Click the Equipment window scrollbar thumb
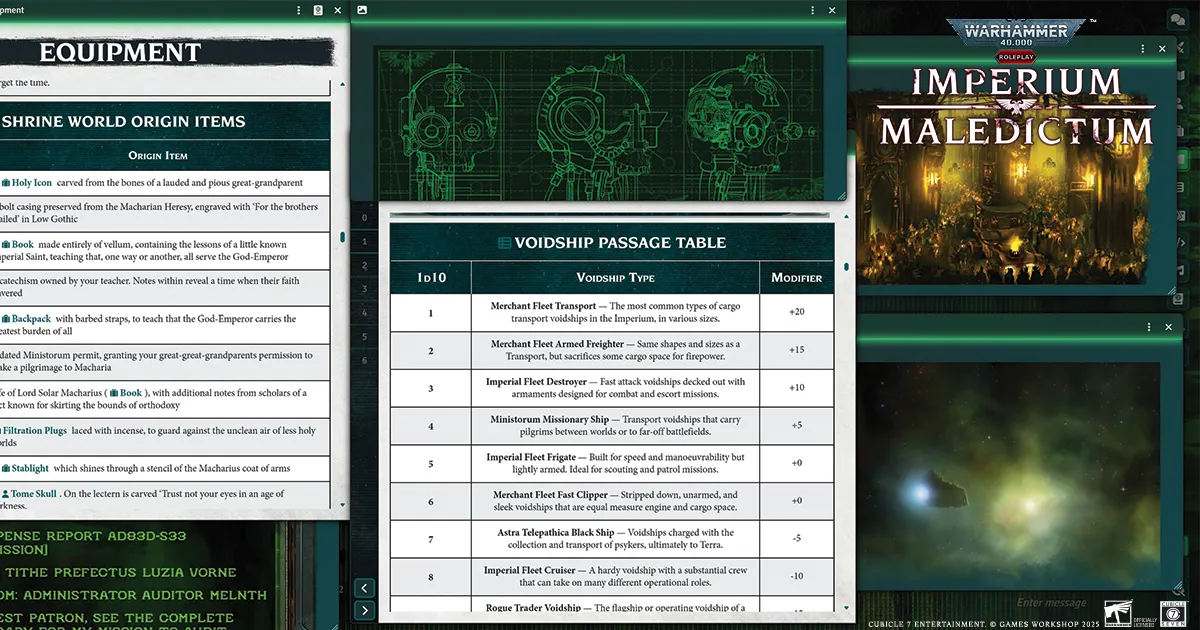The height and width of the screenshot is (630, 1200). coord(343,238)
